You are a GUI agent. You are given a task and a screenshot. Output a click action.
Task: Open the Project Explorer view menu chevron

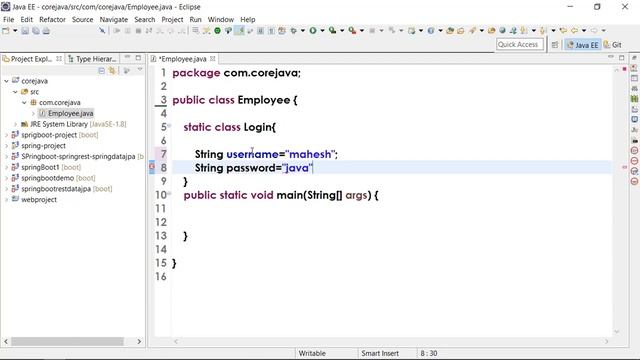coord(140,70)
